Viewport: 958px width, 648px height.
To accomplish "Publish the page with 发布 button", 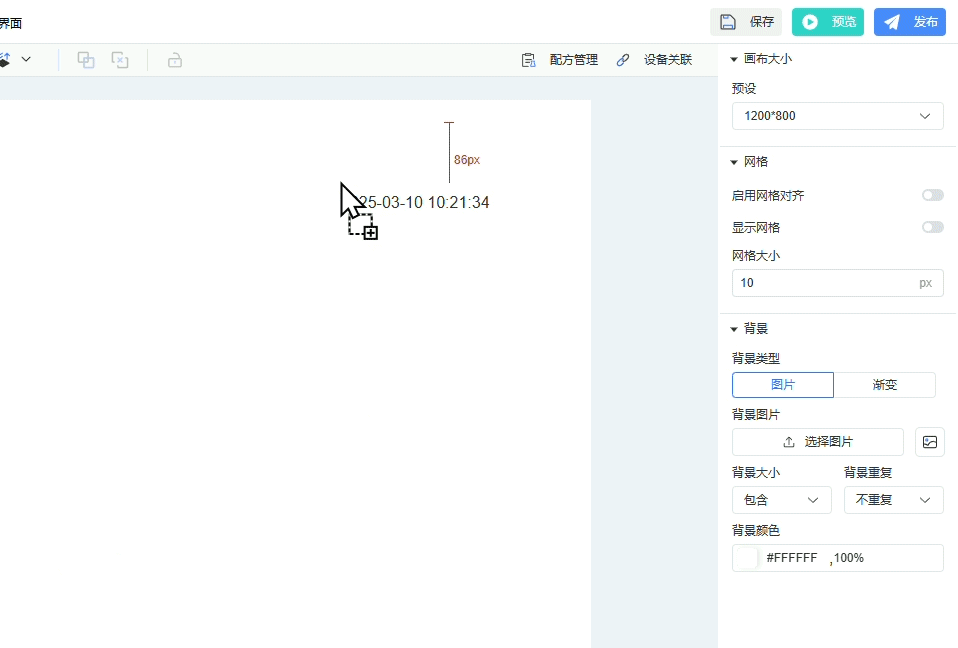I will (910, 22).
